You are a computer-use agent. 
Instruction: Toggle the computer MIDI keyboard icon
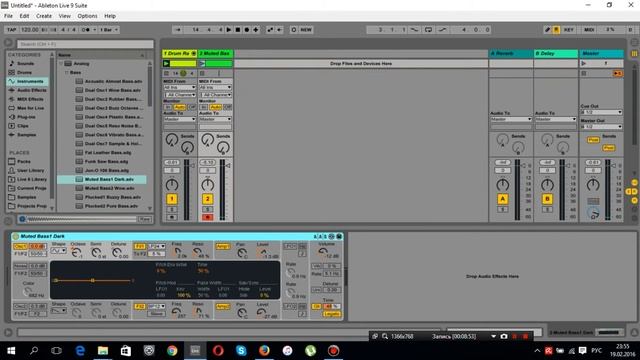(556, 30)
